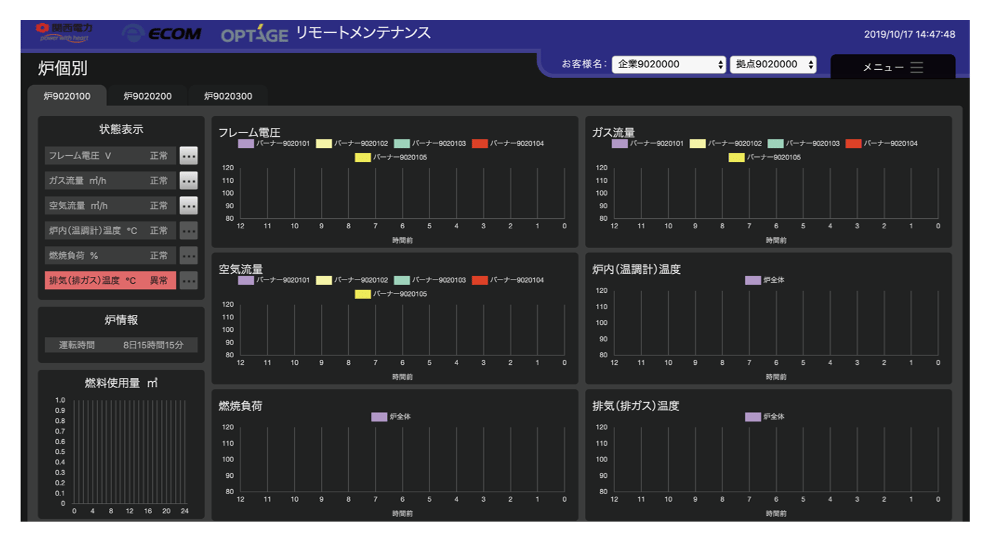
Task: Open the 企業9020000 customer dropdown
Action: point(669,65)
